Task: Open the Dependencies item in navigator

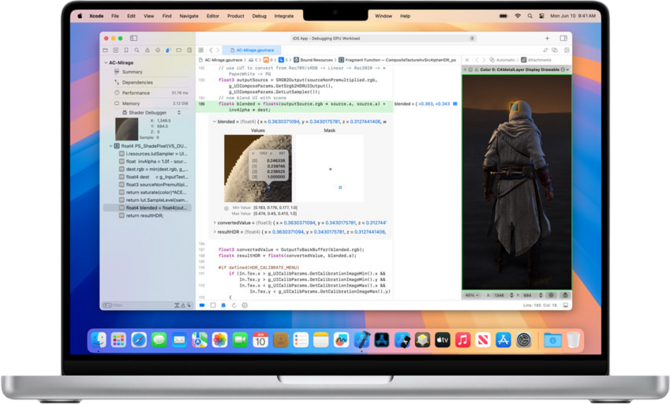Action: pyautogui.click(x=137, y=82)
